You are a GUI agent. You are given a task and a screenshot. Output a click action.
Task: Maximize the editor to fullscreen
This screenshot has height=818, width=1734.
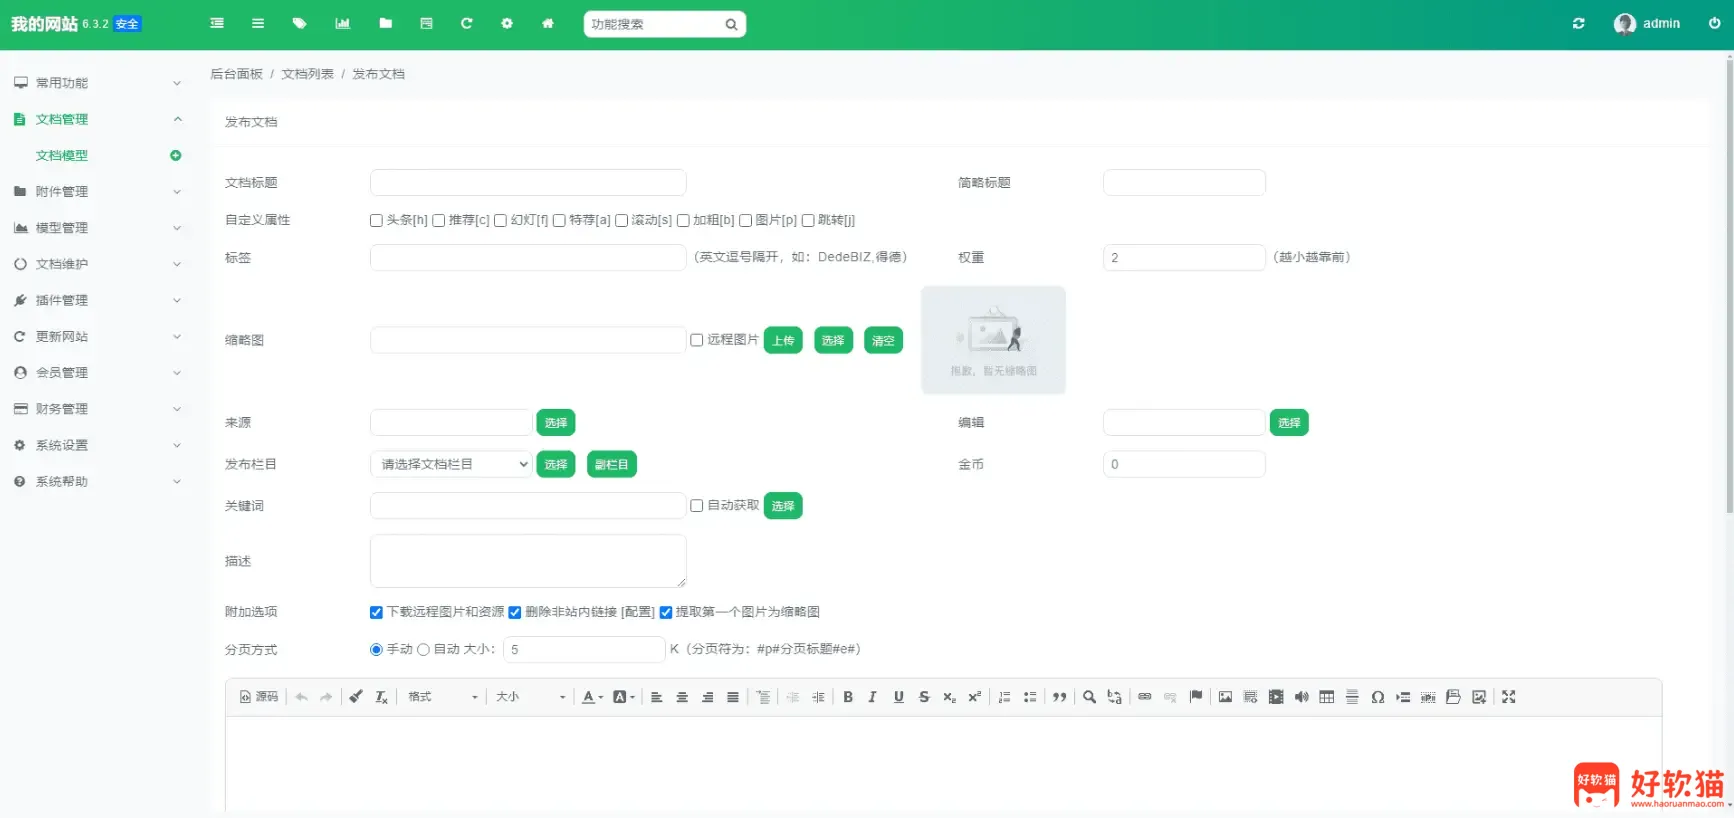[x=1509, y=697]
